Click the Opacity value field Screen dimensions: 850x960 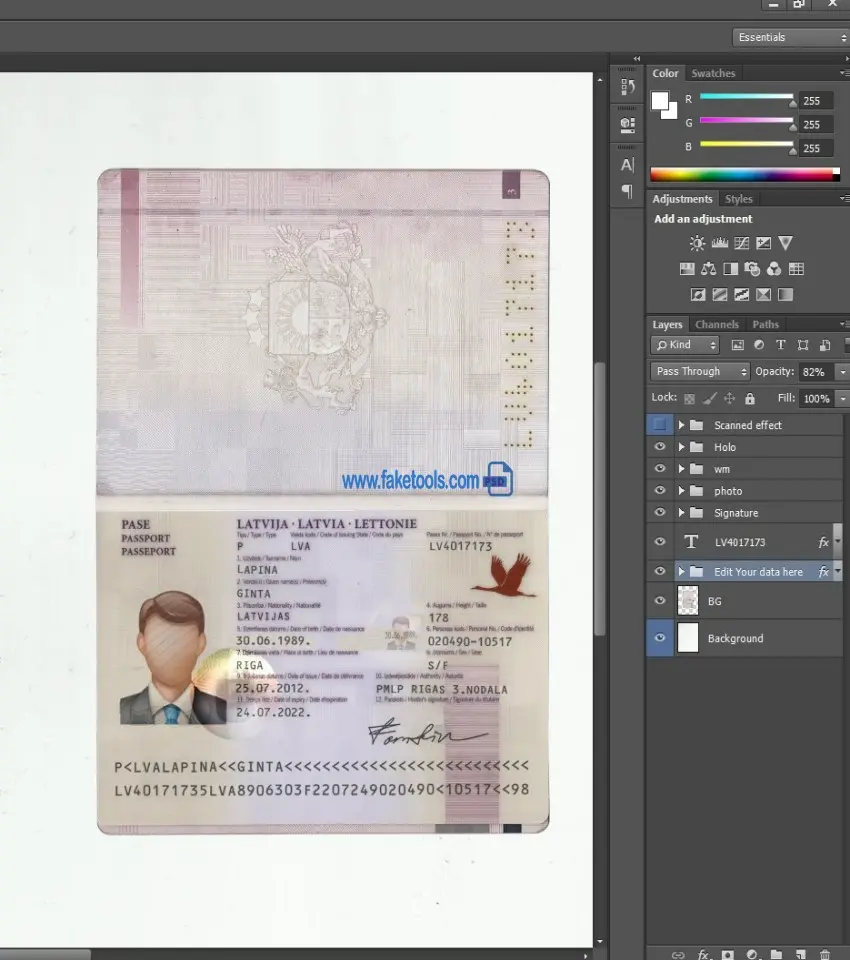pyautogui.click(x=814, y=371)
